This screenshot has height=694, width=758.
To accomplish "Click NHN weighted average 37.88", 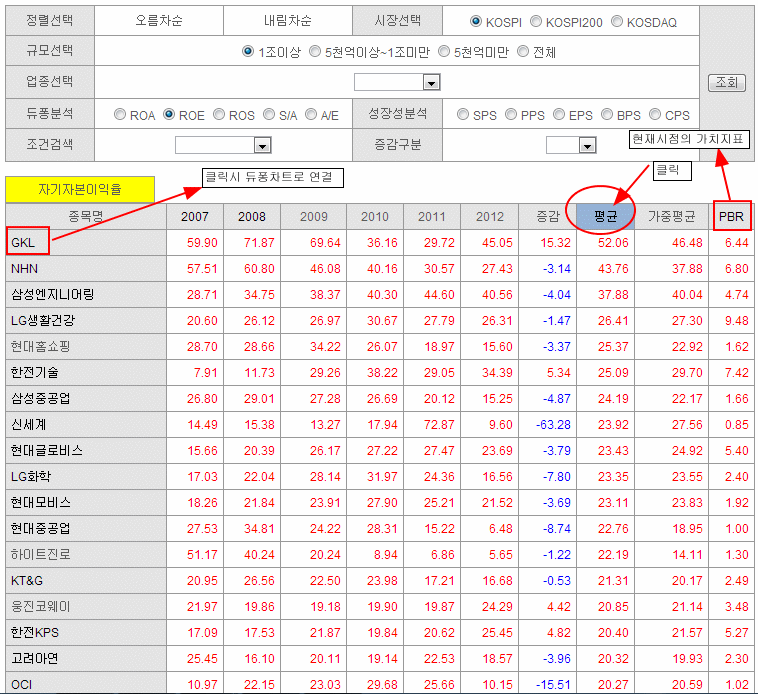I will click(687, 269).
